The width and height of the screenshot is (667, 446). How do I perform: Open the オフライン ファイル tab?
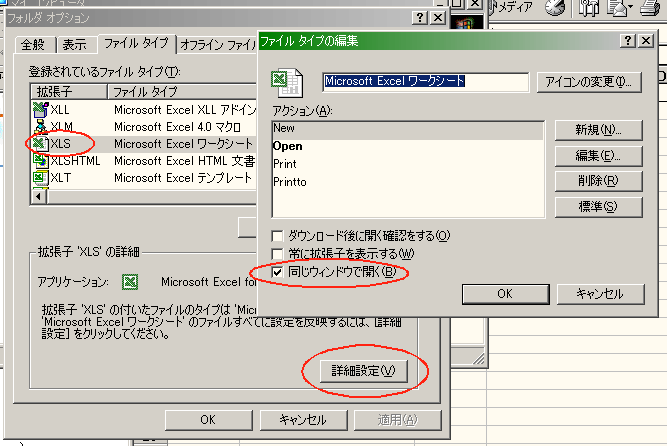[219, 45]
